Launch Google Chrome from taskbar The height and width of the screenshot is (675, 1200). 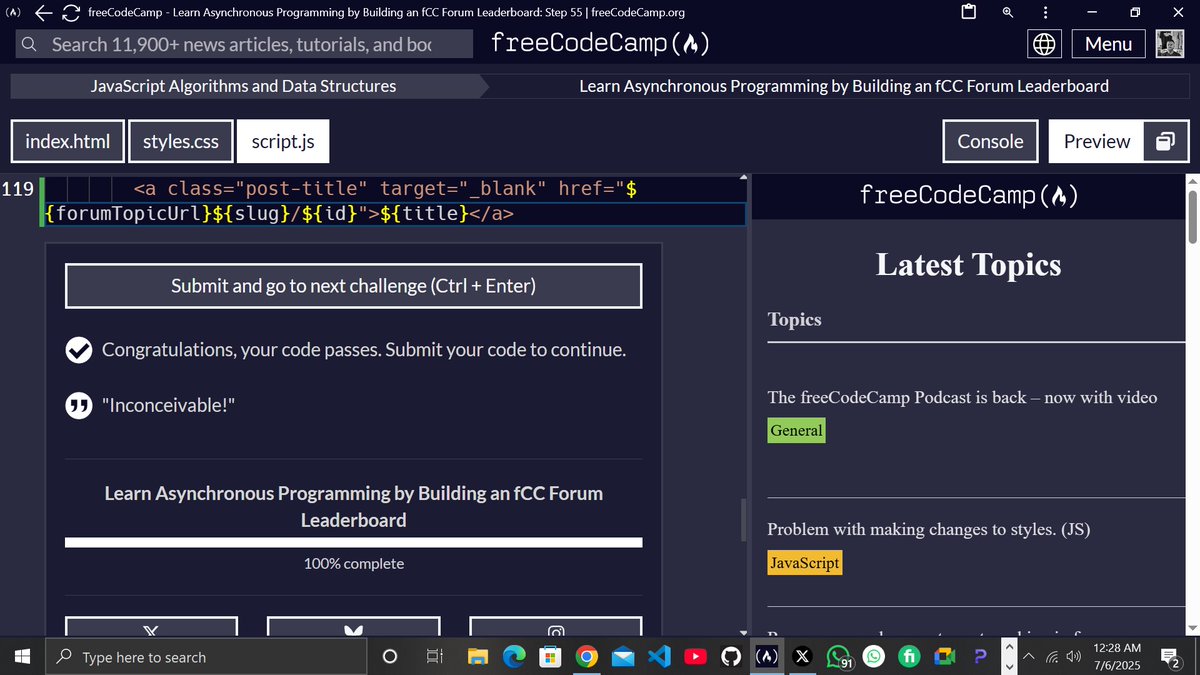tap(587, 657)
